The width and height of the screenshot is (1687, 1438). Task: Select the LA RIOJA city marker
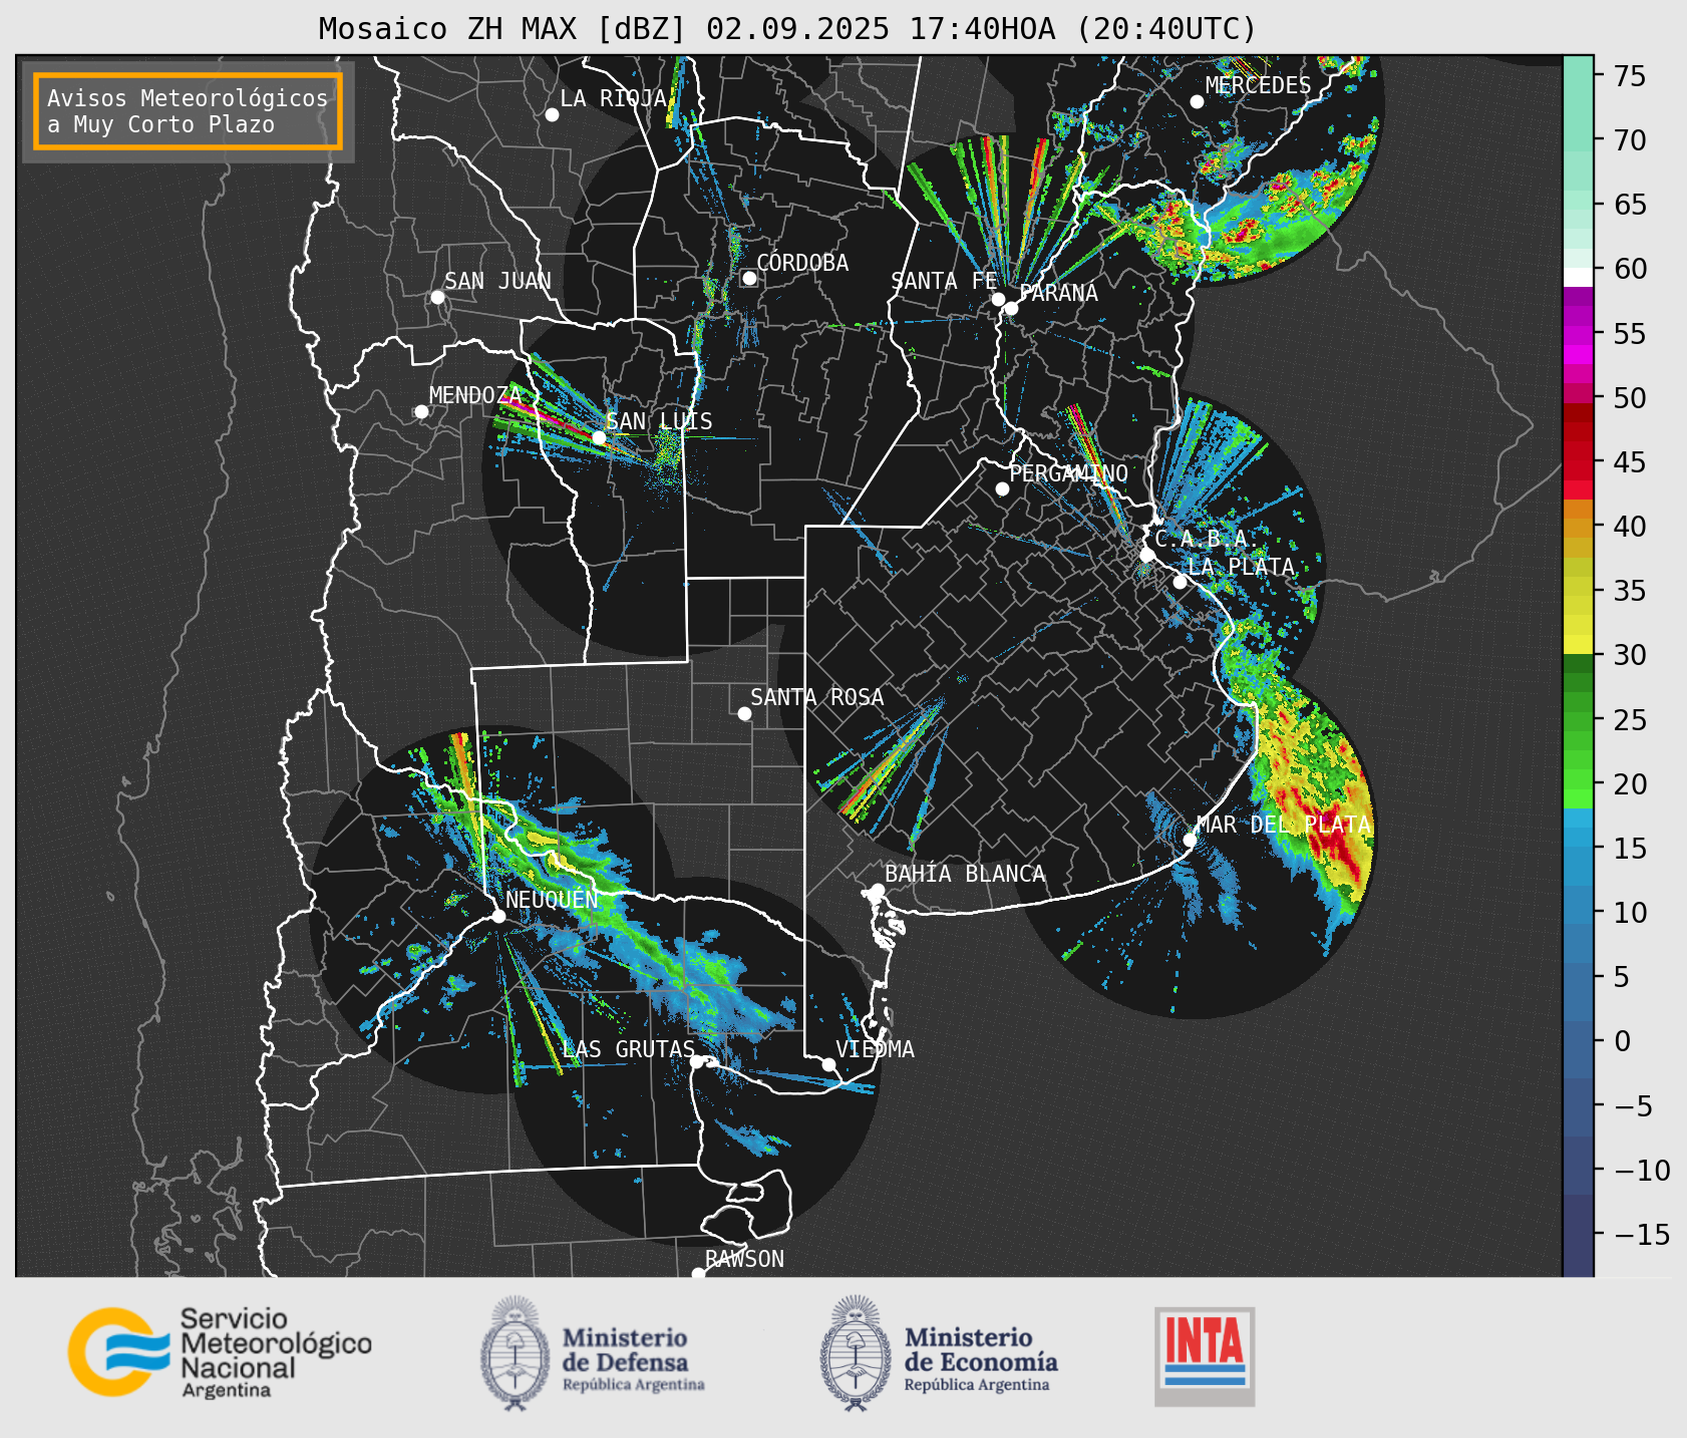tap(552, 115)
